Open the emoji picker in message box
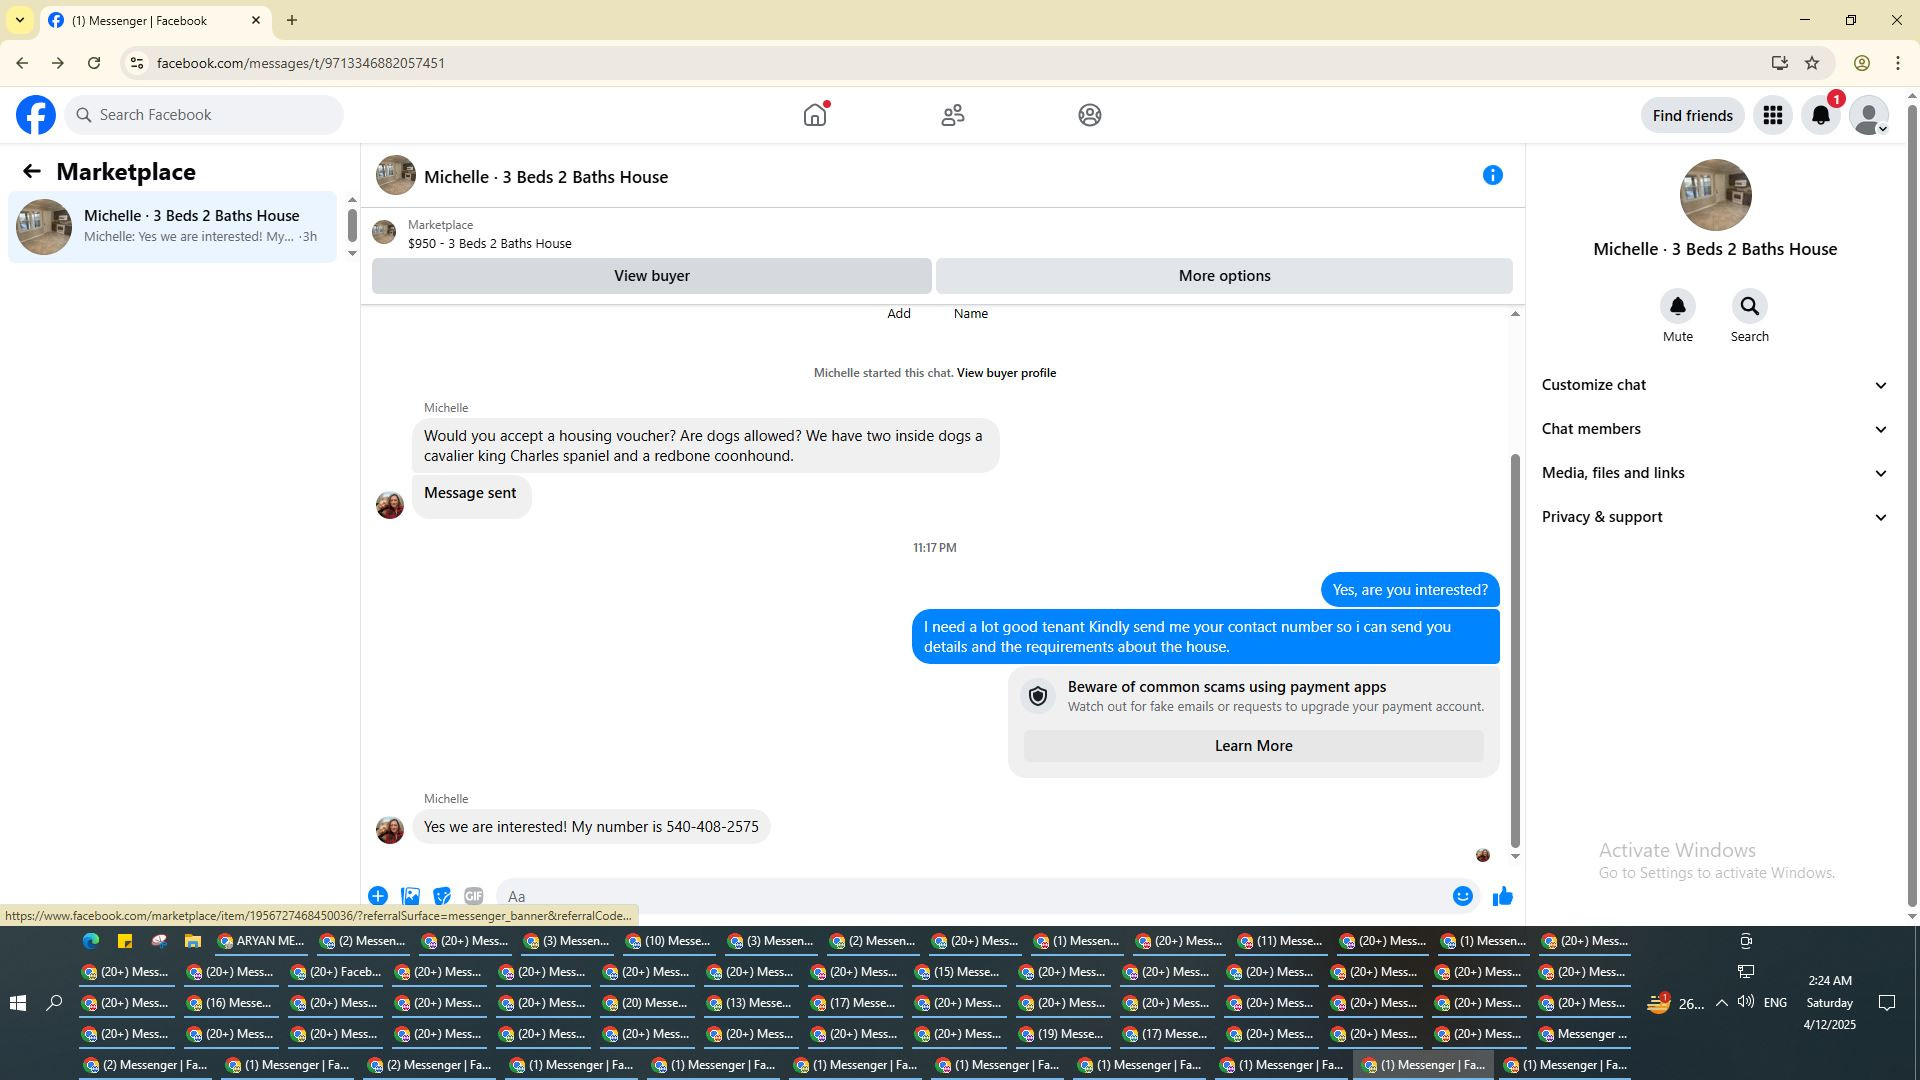Screen dimensions: 1920x1080 click(x=1463, y=896)
